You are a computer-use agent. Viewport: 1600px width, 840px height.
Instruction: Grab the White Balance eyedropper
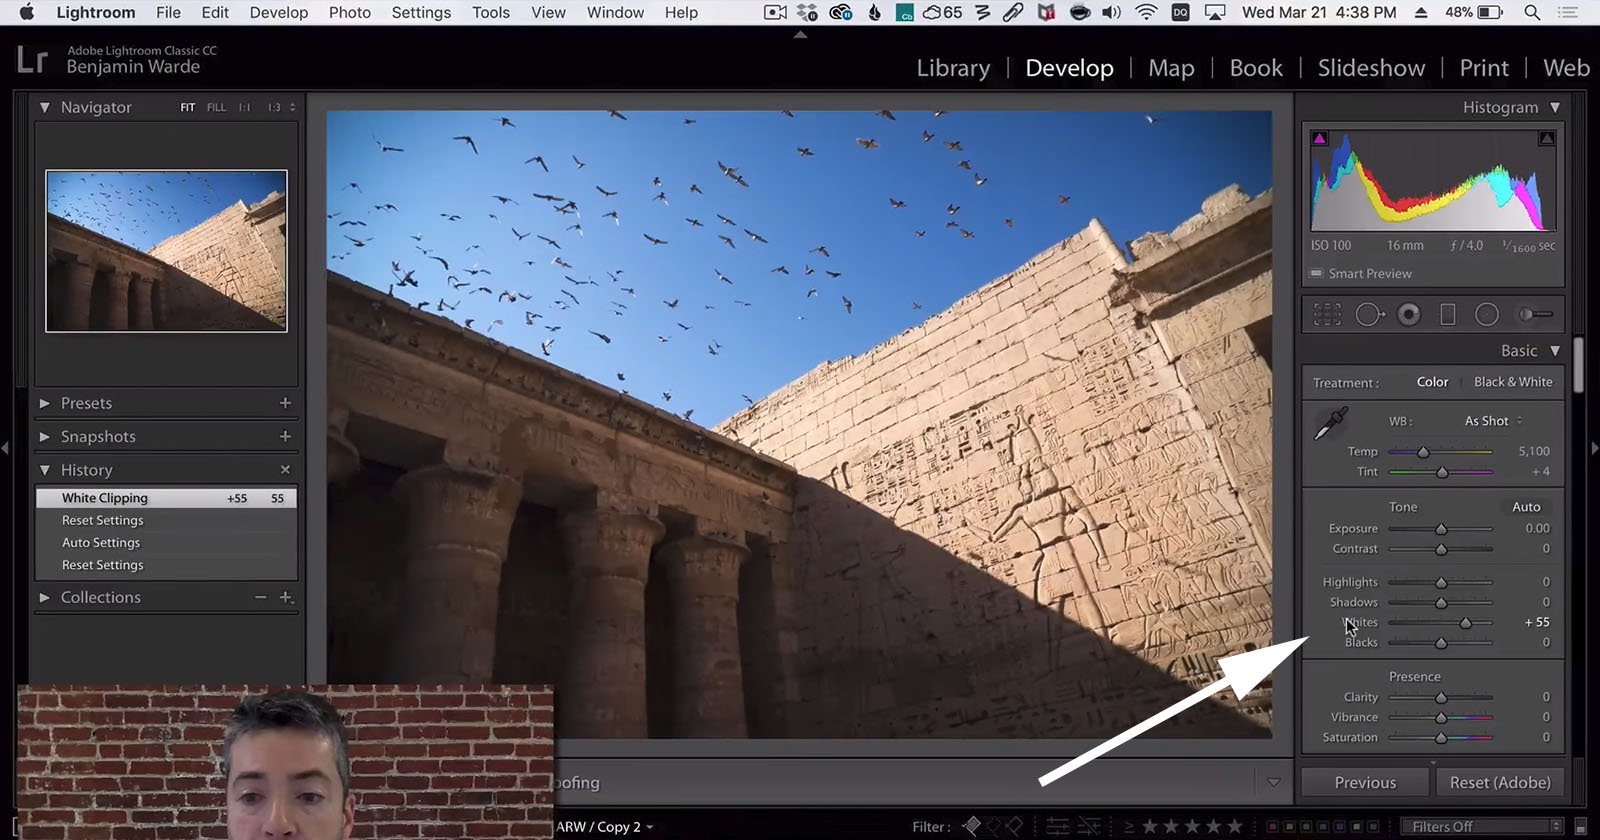[1331, 423]
